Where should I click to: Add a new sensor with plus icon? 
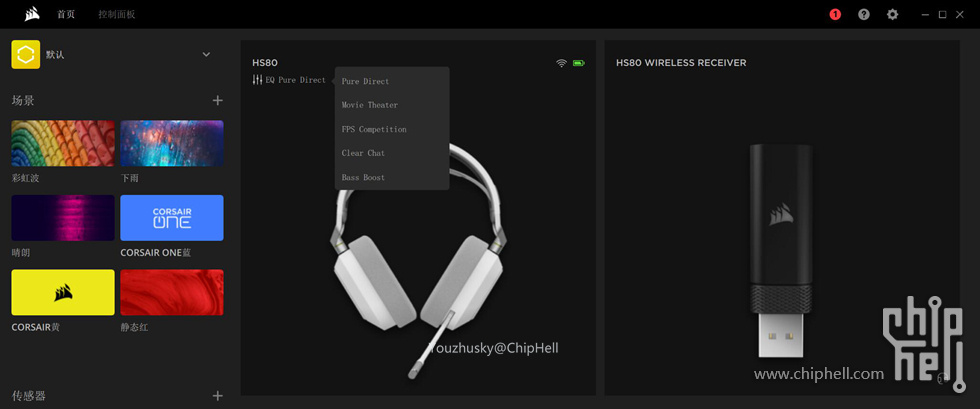click(218, 395)
